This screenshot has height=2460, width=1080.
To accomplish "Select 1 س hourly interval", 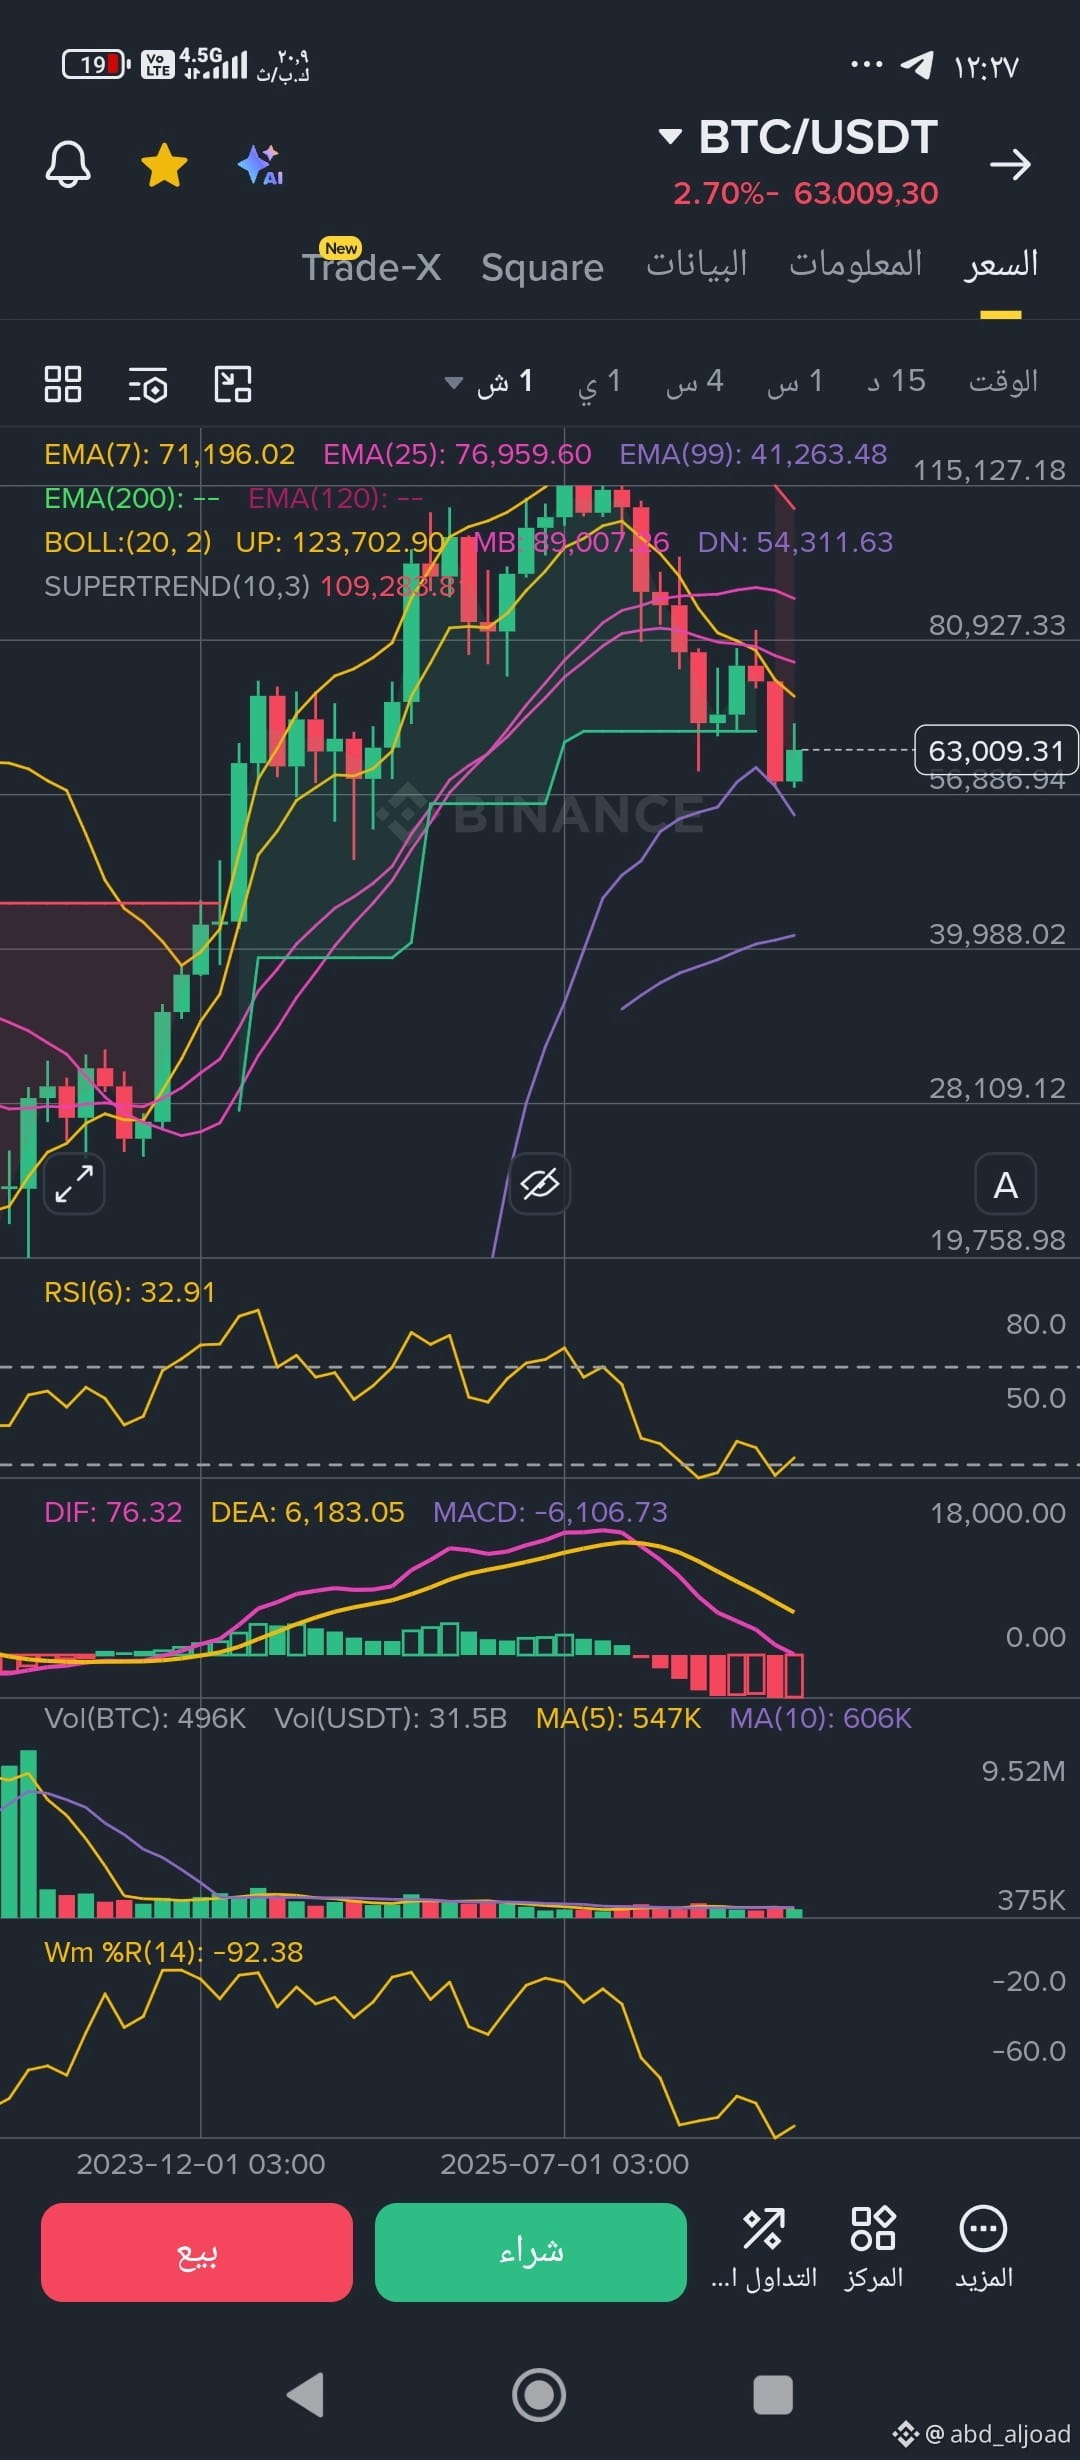I will tap(796, 382).
